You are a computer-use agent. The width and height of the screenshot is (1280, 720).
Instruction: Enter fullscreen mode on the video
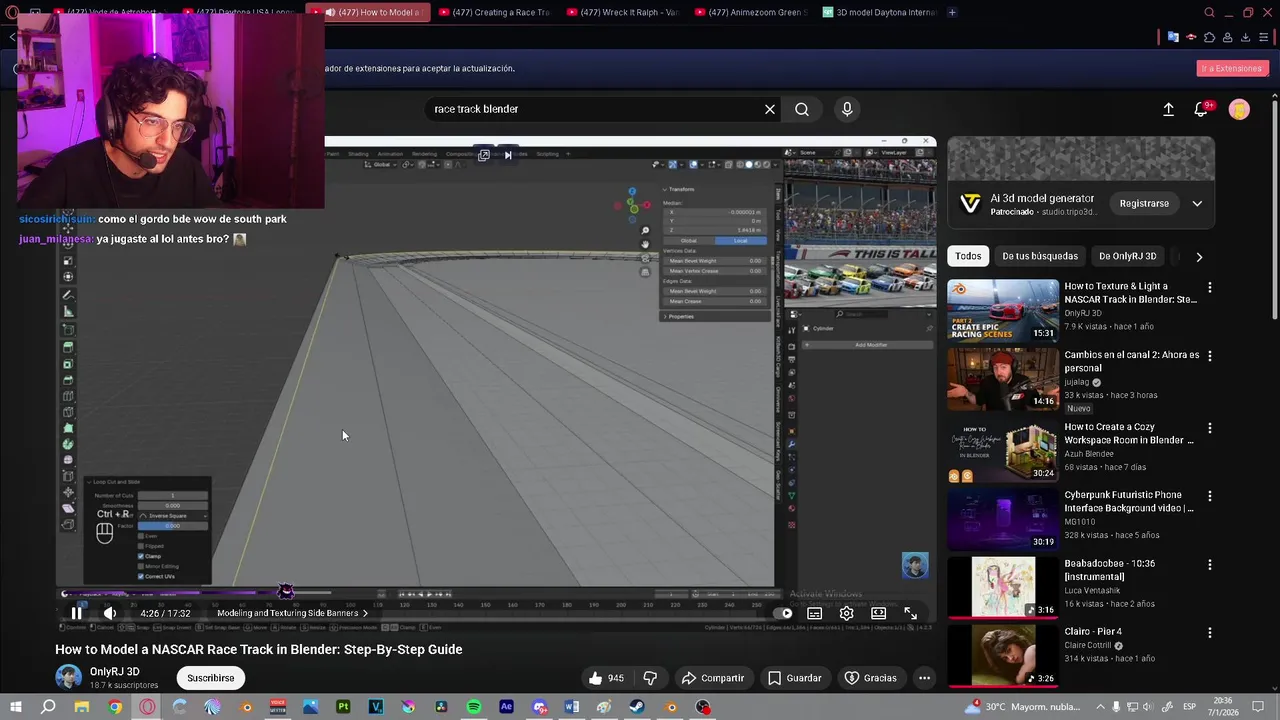point(910,613)
